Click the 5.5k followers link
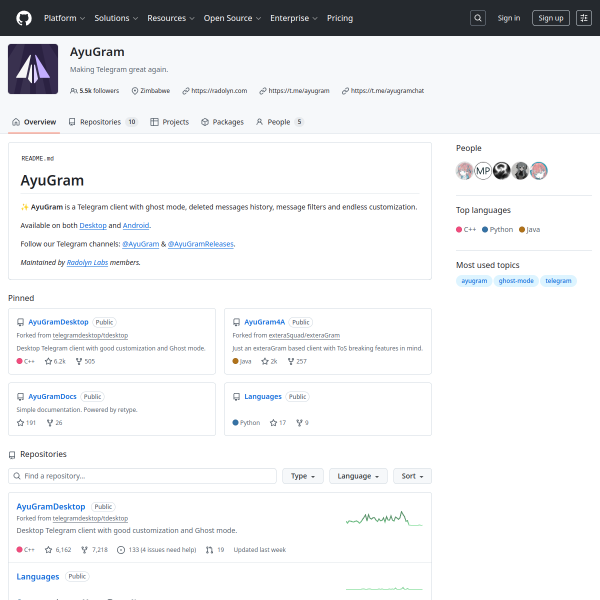 (95, 91)
